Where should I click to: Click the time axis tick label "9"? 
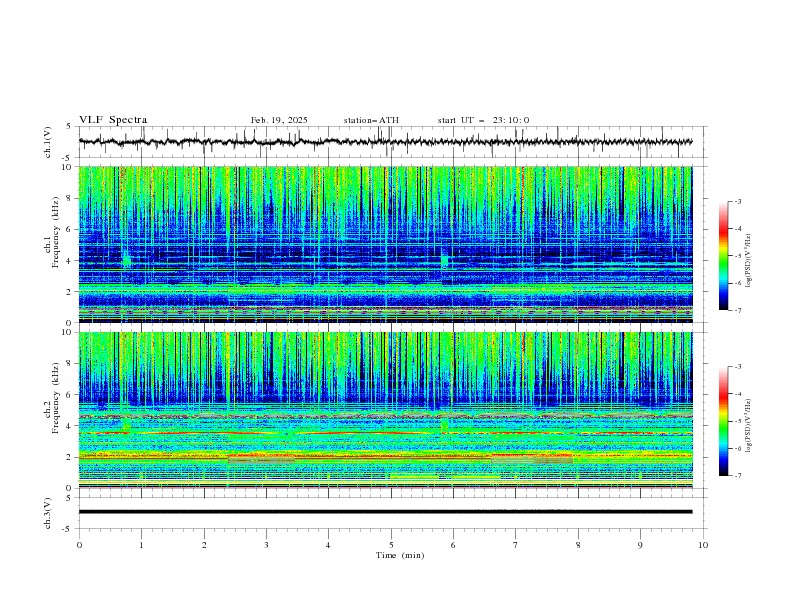coord(640,545)
